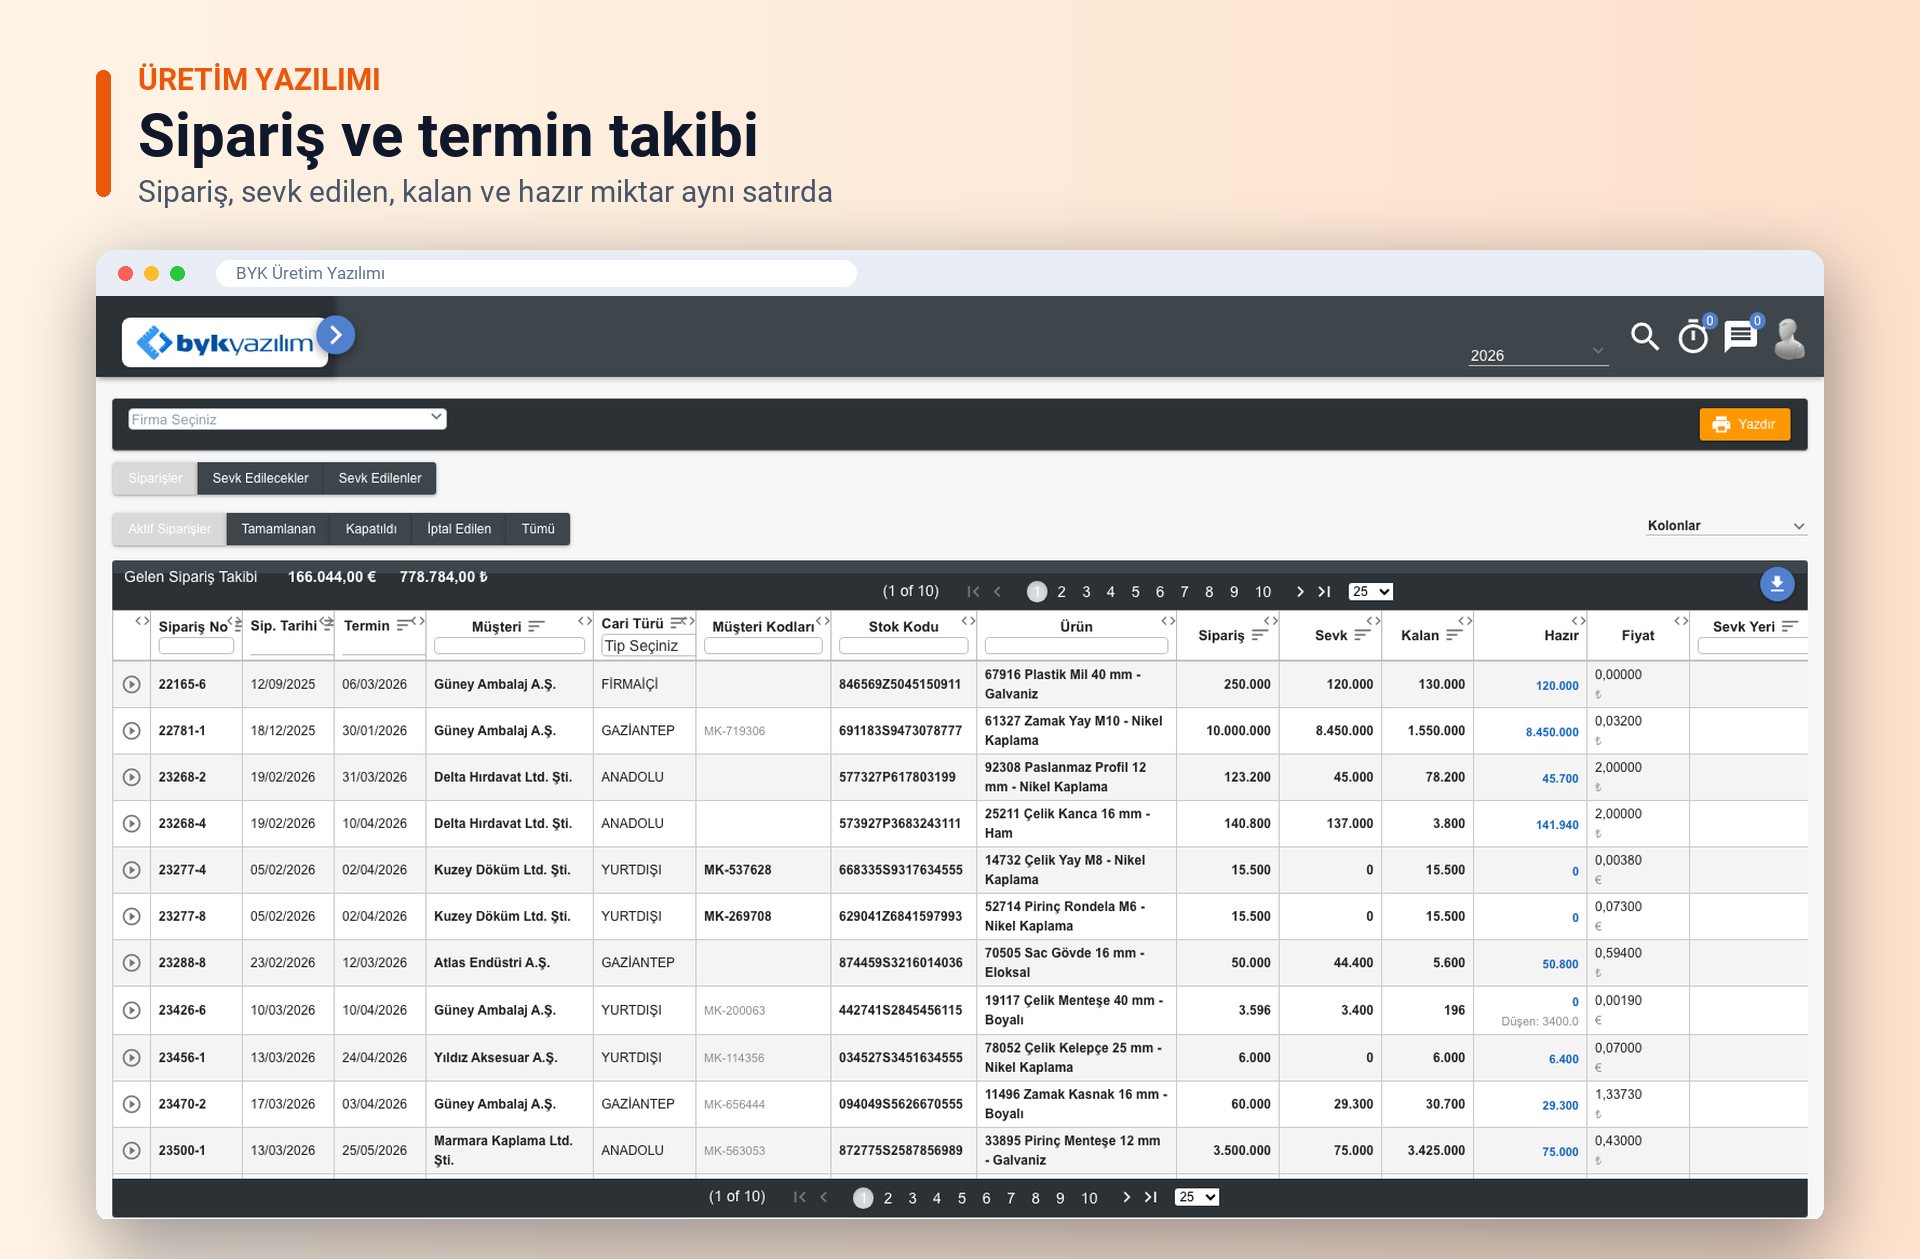This screenshot has height=1259, width=1920.
Task: Click ready quantity 8.450.000 link
Action: tap(1552, 732)
